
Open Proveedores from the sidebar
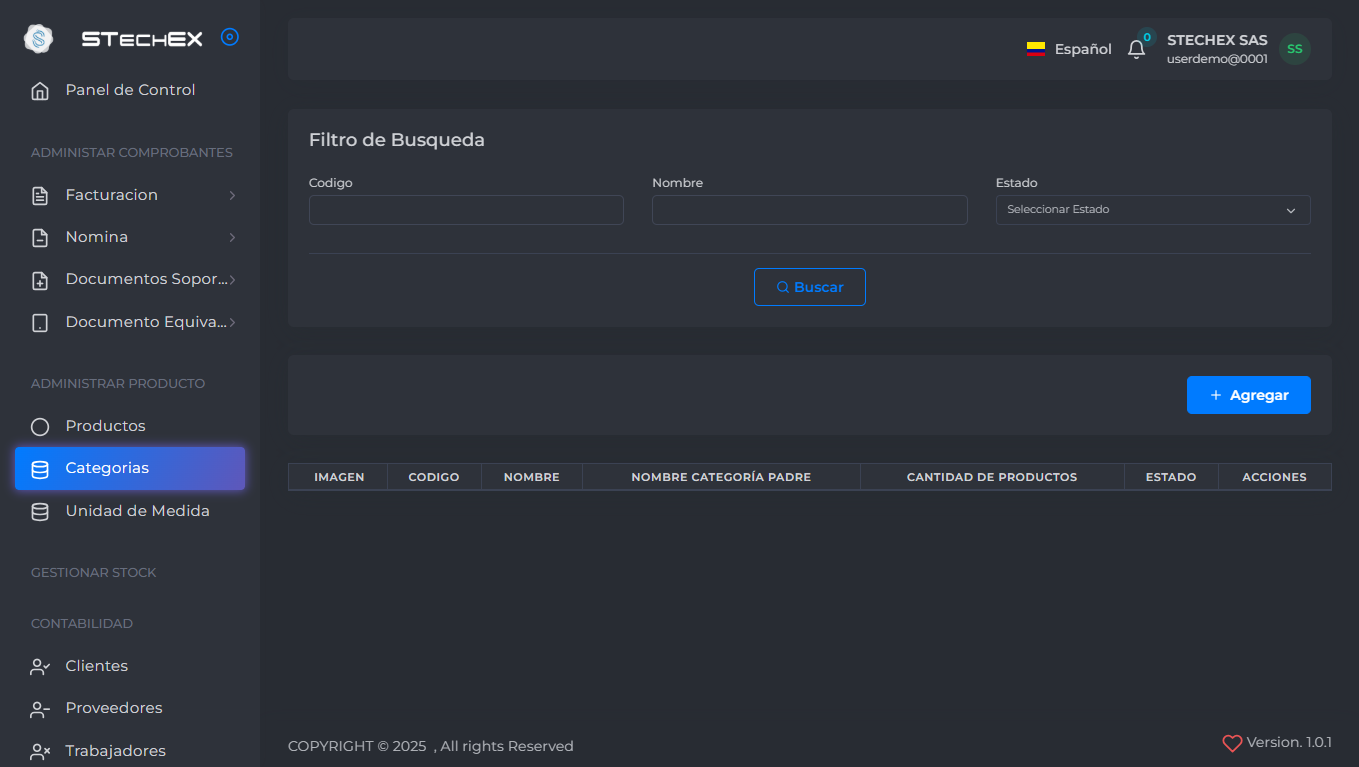click(x=113, y=708)
